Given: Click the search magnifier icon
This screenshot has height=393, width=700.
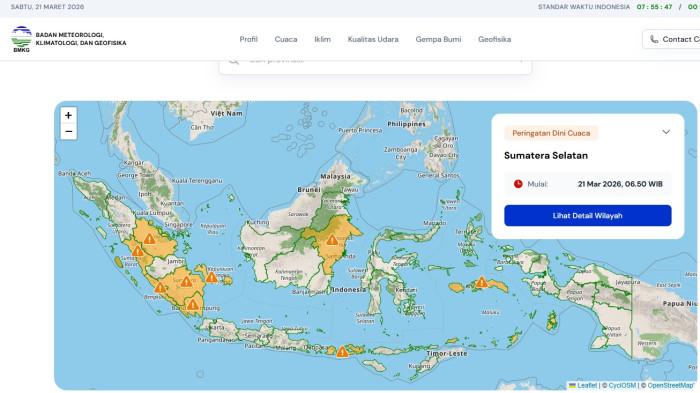Looking at the screenshot, I should pyautogui.click(x=234, y=61).
